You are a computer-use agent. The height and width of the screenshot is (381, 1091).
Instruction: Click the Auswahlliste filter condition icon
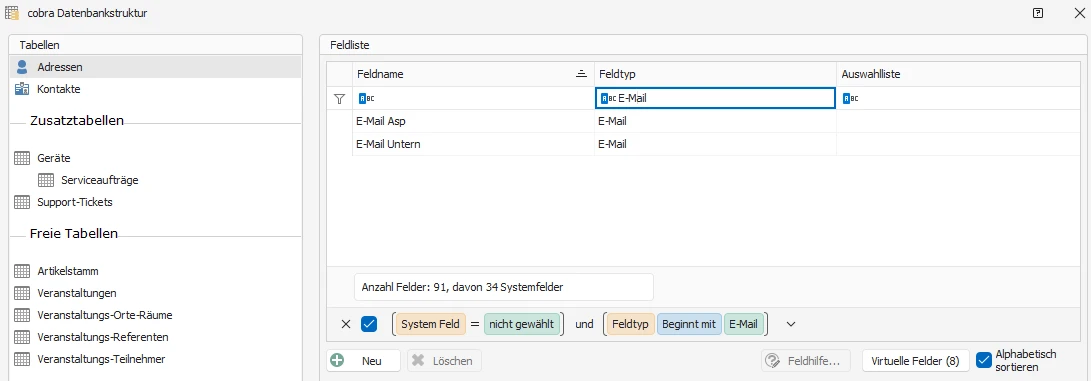pyautogui.click(x=850, y=99)
